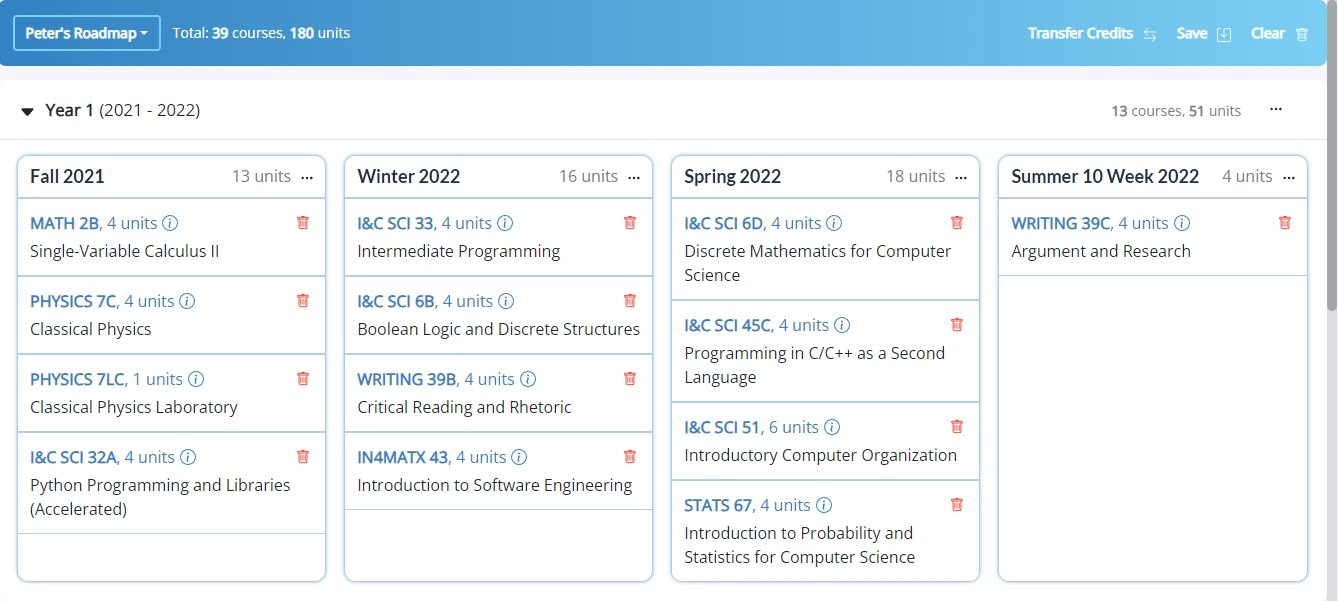Open Year 1 ellipsis options menu
The image size is (1338, 601).
pyautogui.click(x=1276, y=110)
